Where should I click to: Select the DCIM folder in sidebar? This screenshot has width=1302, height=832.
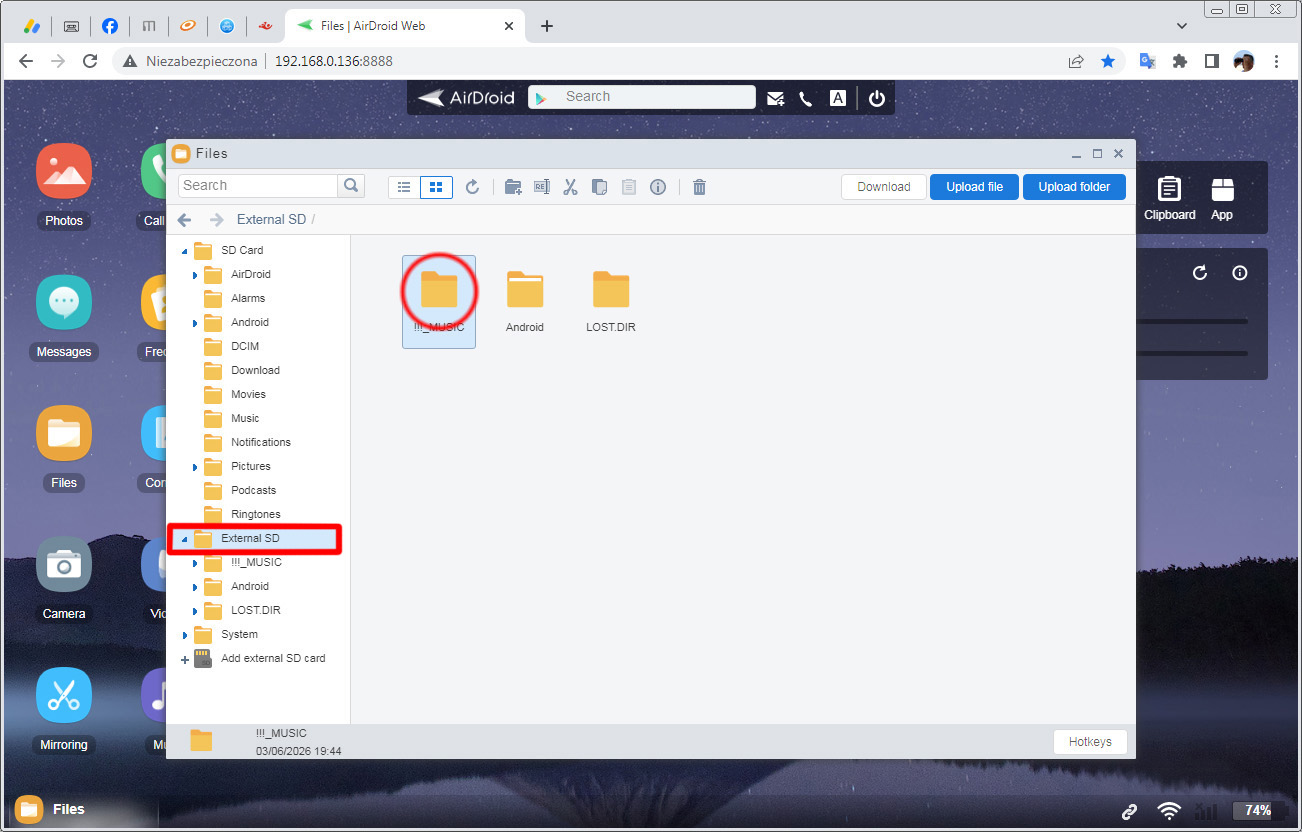pos(244,346)
